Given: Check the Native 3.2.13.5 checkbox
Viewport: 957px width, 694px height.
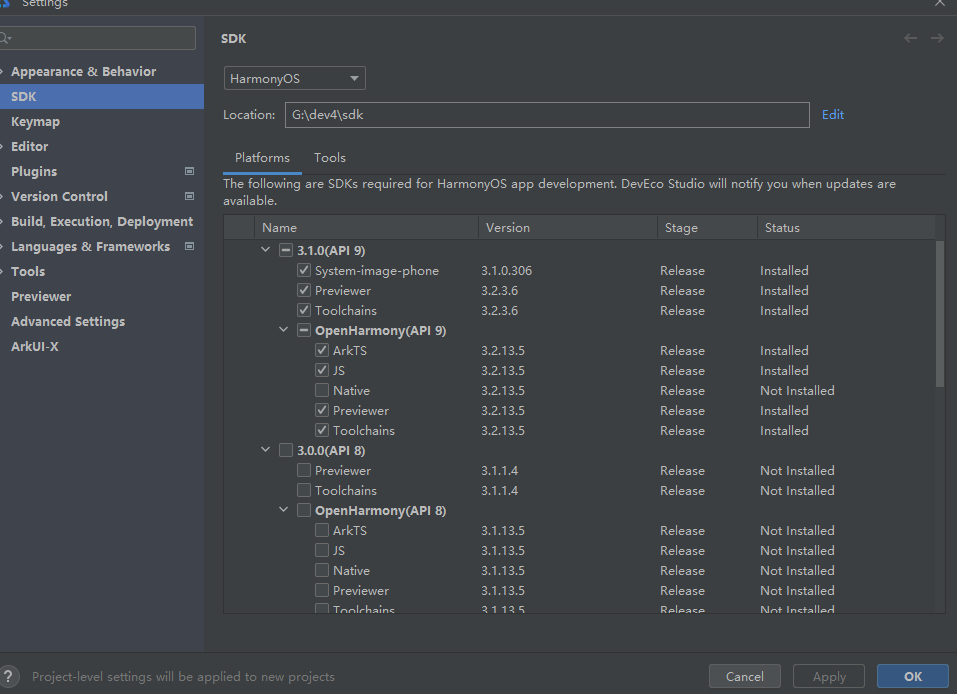Looking at the screenshot, I should click(322, 390).
